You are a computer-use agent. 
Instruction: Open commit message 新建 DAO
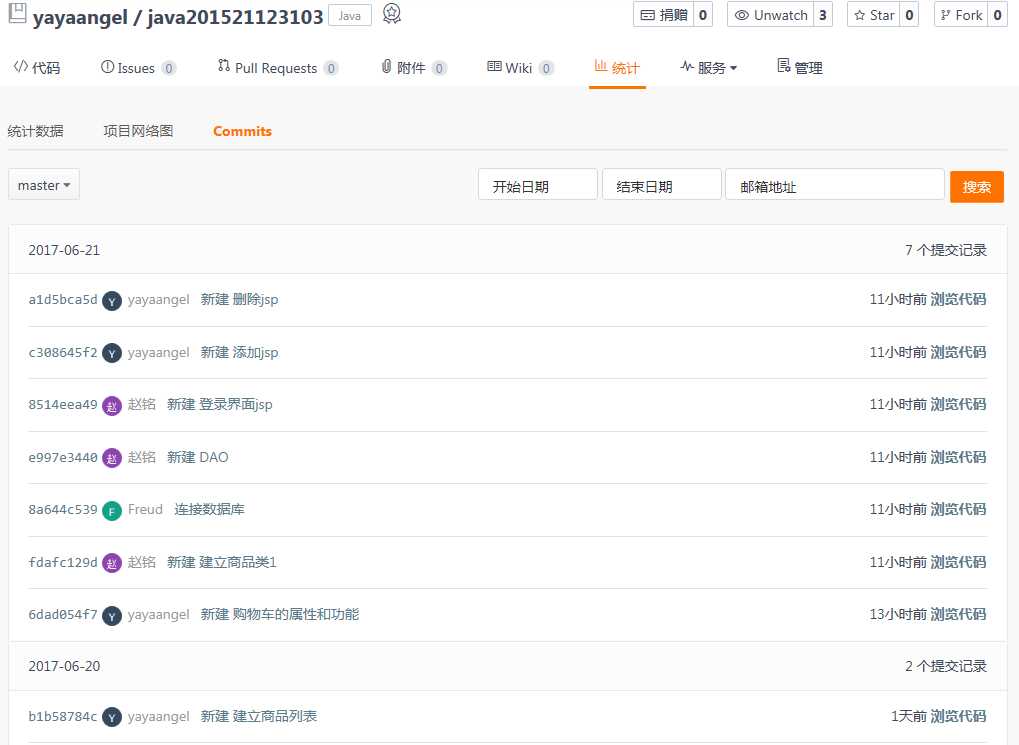point(198,457)
